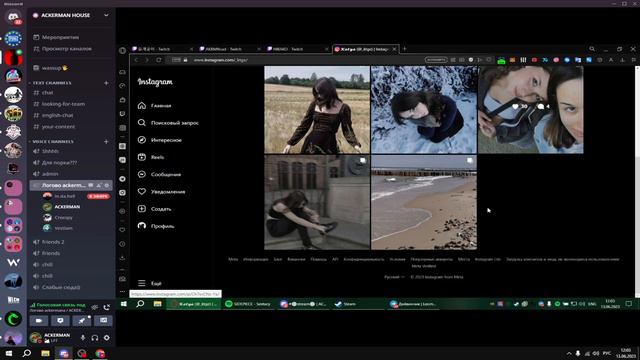The width and height of the screenshot is (640, 360).
Task: Switch to the third Twitch browser tab
Action: [298, 49]
